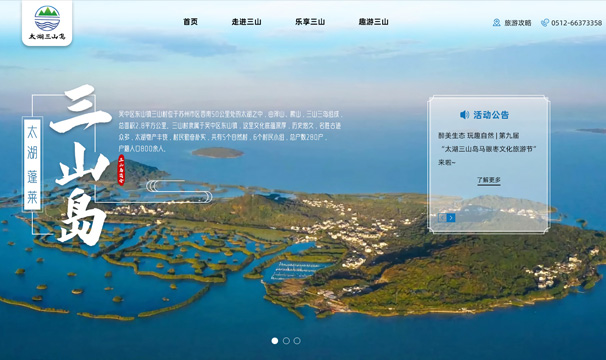
Task: Show previous announcement with left arrow
Action: pyautogui.click(x=442, y=218)
